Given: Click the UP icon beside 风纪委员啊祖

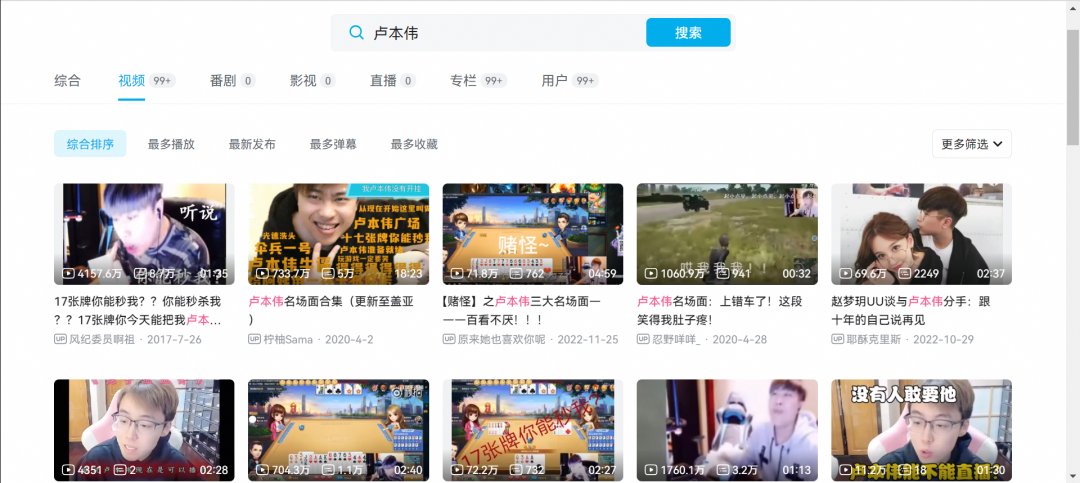Looking at the screenshot, I should point(60,339).
